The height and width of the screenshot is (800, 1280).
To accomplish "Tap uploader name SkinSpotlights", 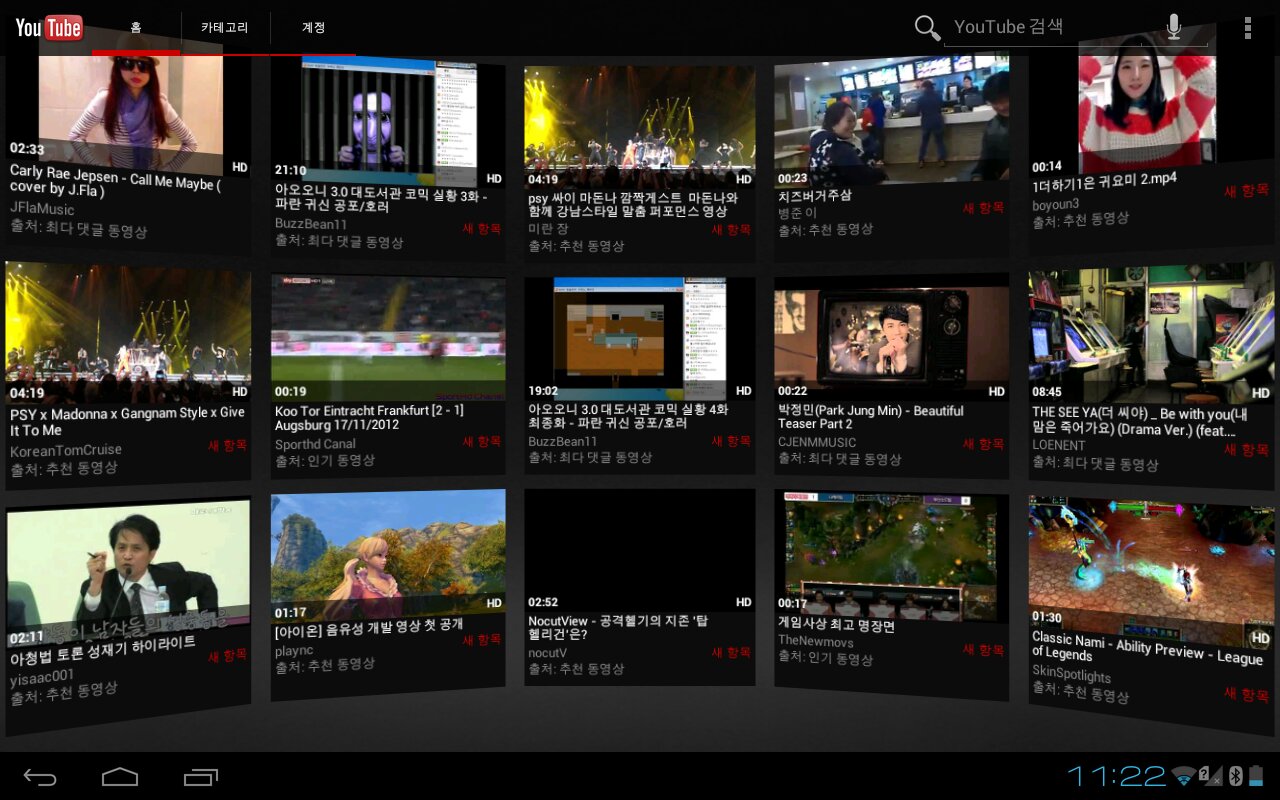I will pyautogui.click(x=1071, y=674).
